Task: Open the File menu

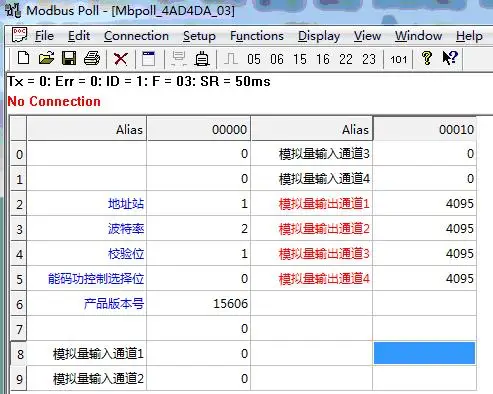Action: coord(44,36)
